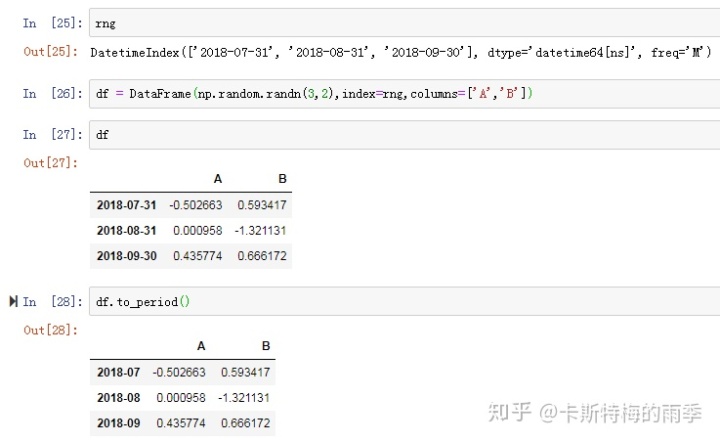Click column header A in Out[28] table
Viewport: 720px width, 442px height.
pyautogui.click(x=201, y=346)
